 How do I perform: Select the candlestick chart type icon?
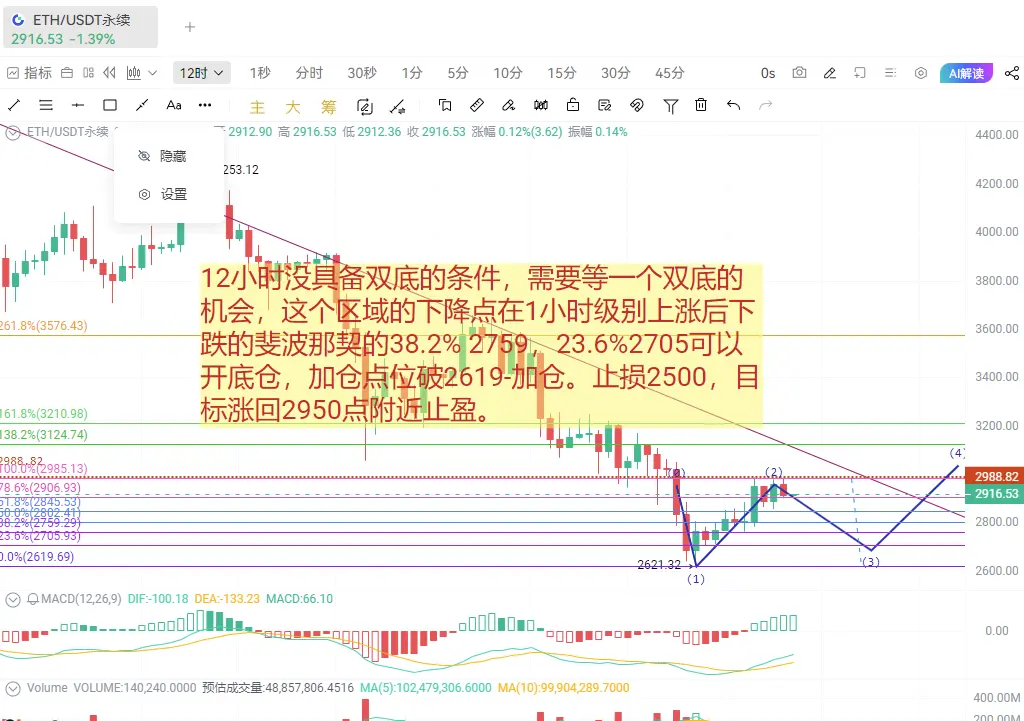coord(134,73)
